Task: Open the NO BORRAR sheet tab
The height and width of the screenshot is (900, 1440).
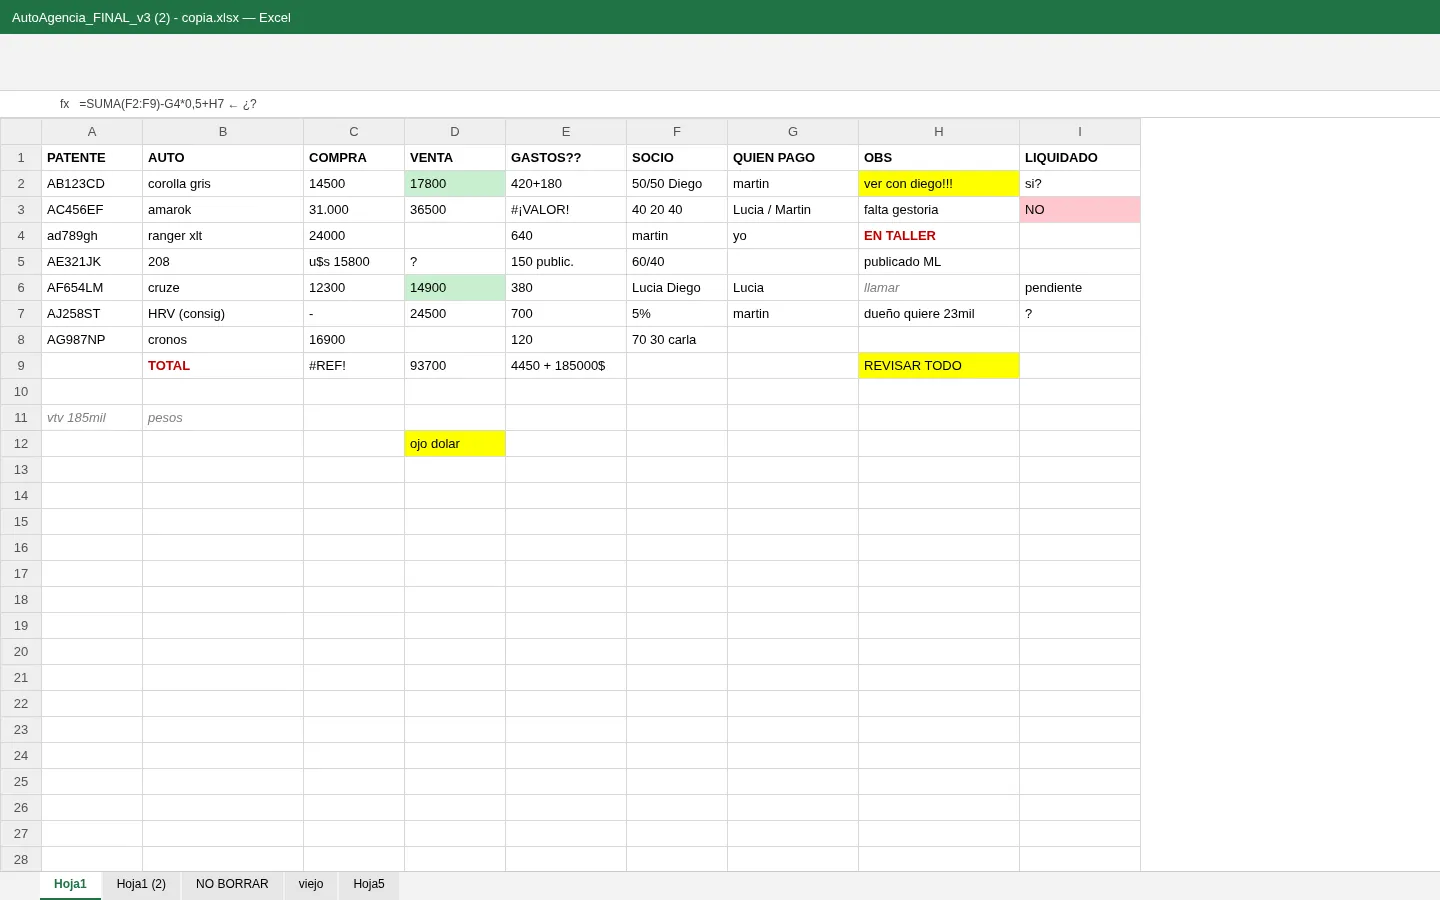Action: 232,885
